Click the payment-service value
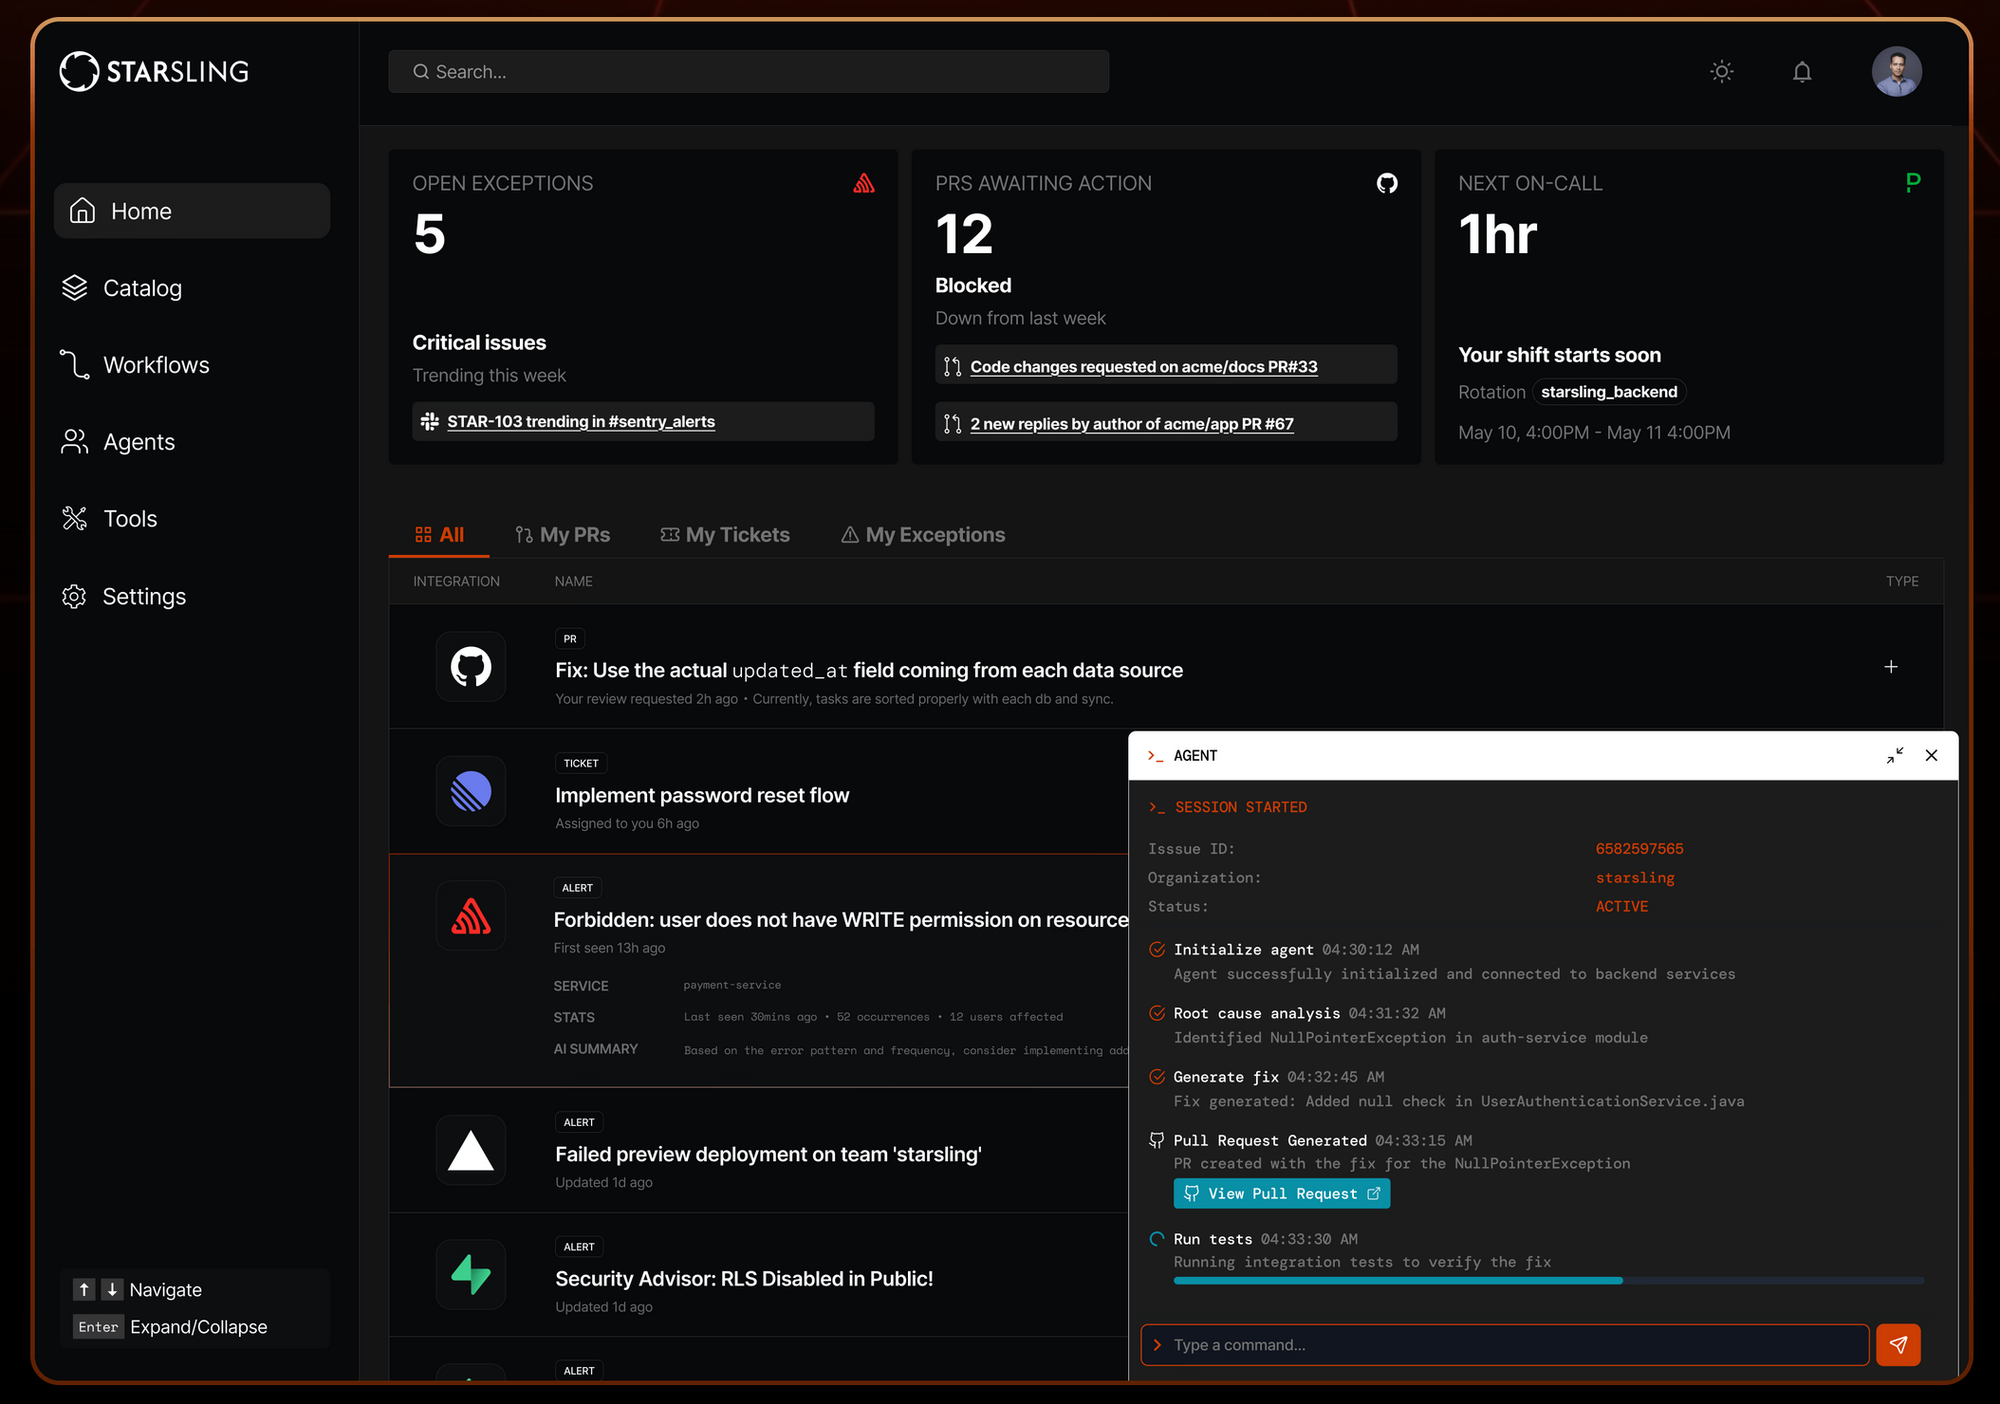 point(732,985)
